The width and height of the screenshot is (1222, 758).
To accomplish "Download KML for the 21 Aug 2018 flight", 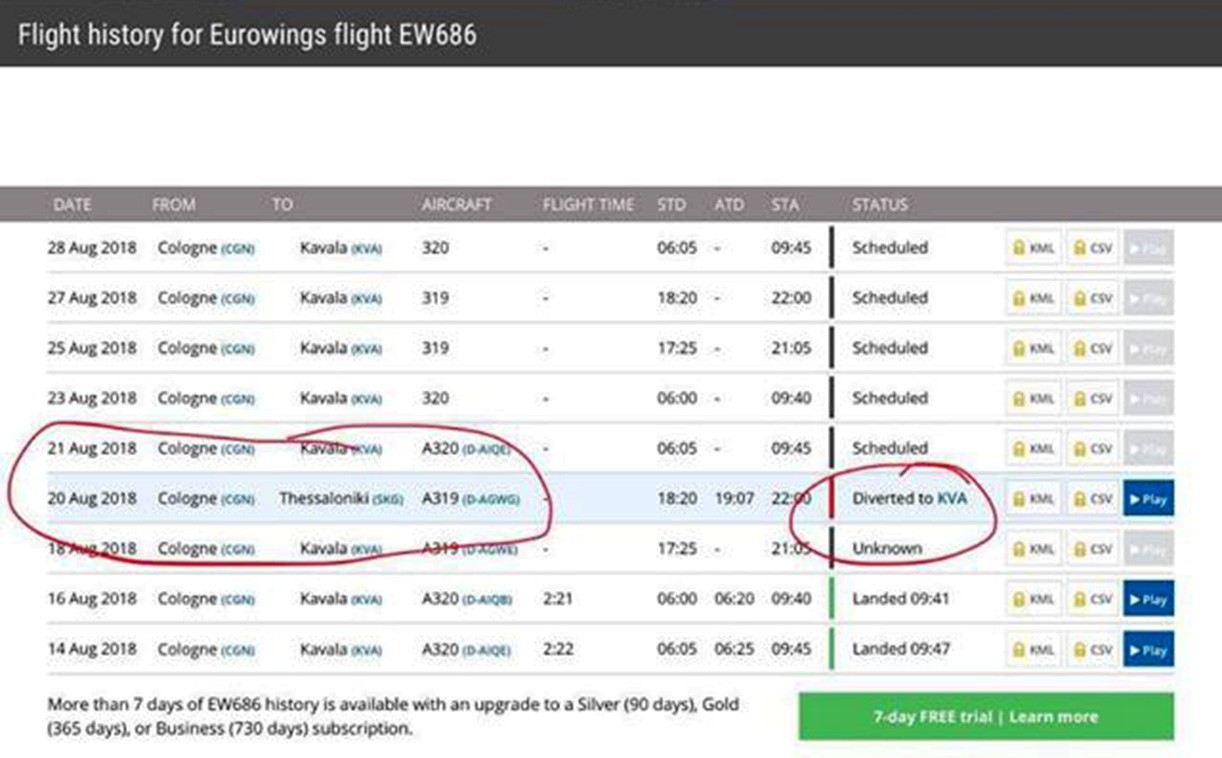I will [x=1033, y=449].
